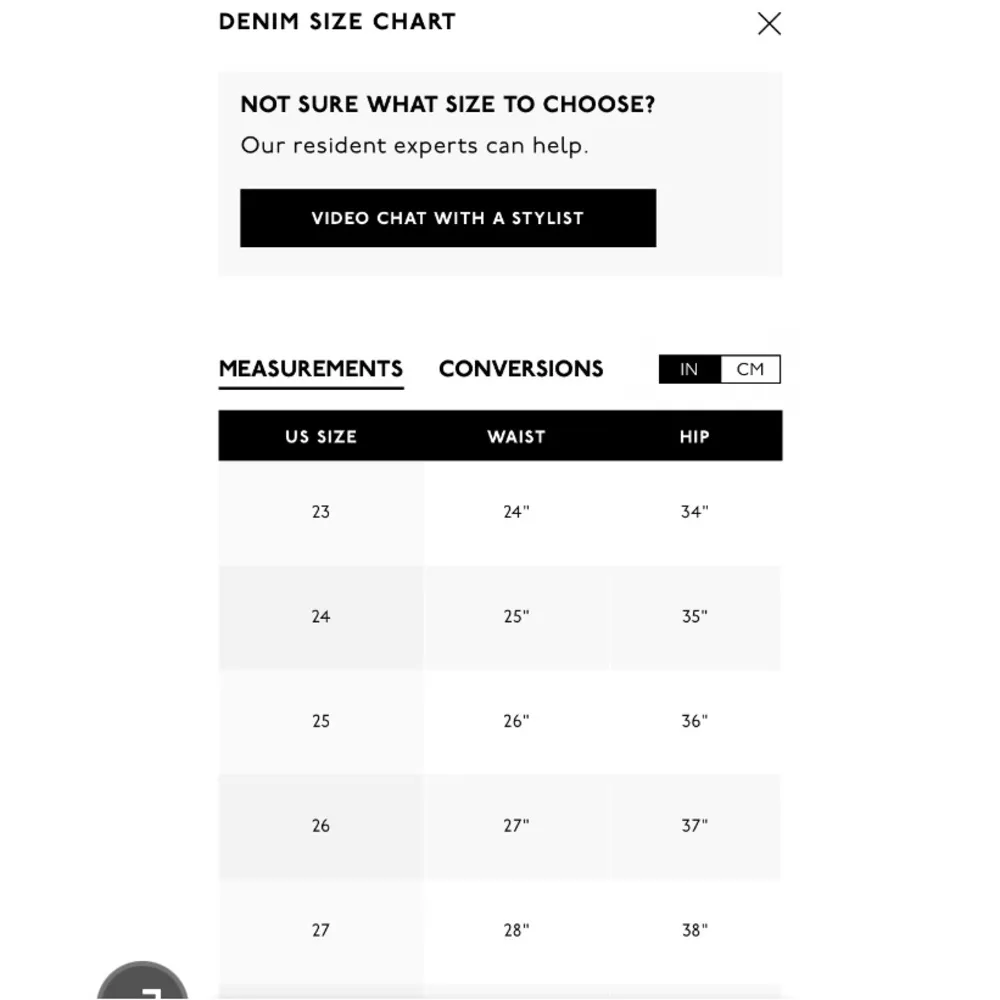Click the round gray floating icon
This screenshot has width=1000, height=1000.
pyautogui.click(x=142, y=982)
